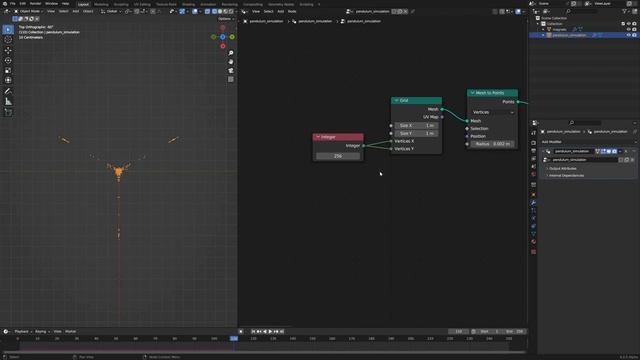Click the red X axis gizmo ball
The image size is (640, 360).
222,46
